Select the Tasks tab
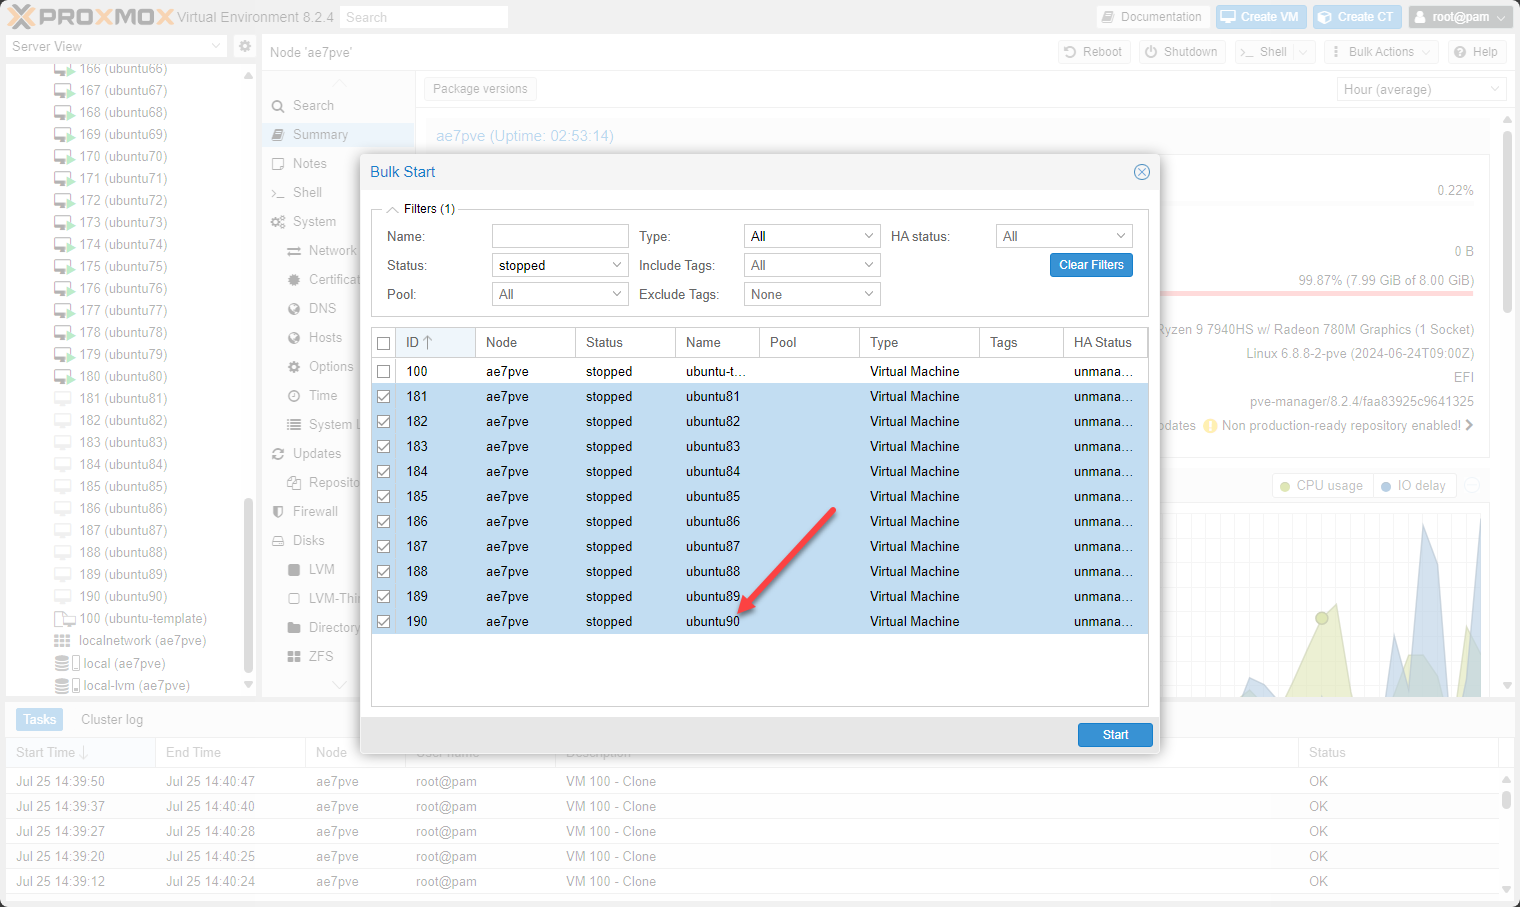 click(40, 719)
